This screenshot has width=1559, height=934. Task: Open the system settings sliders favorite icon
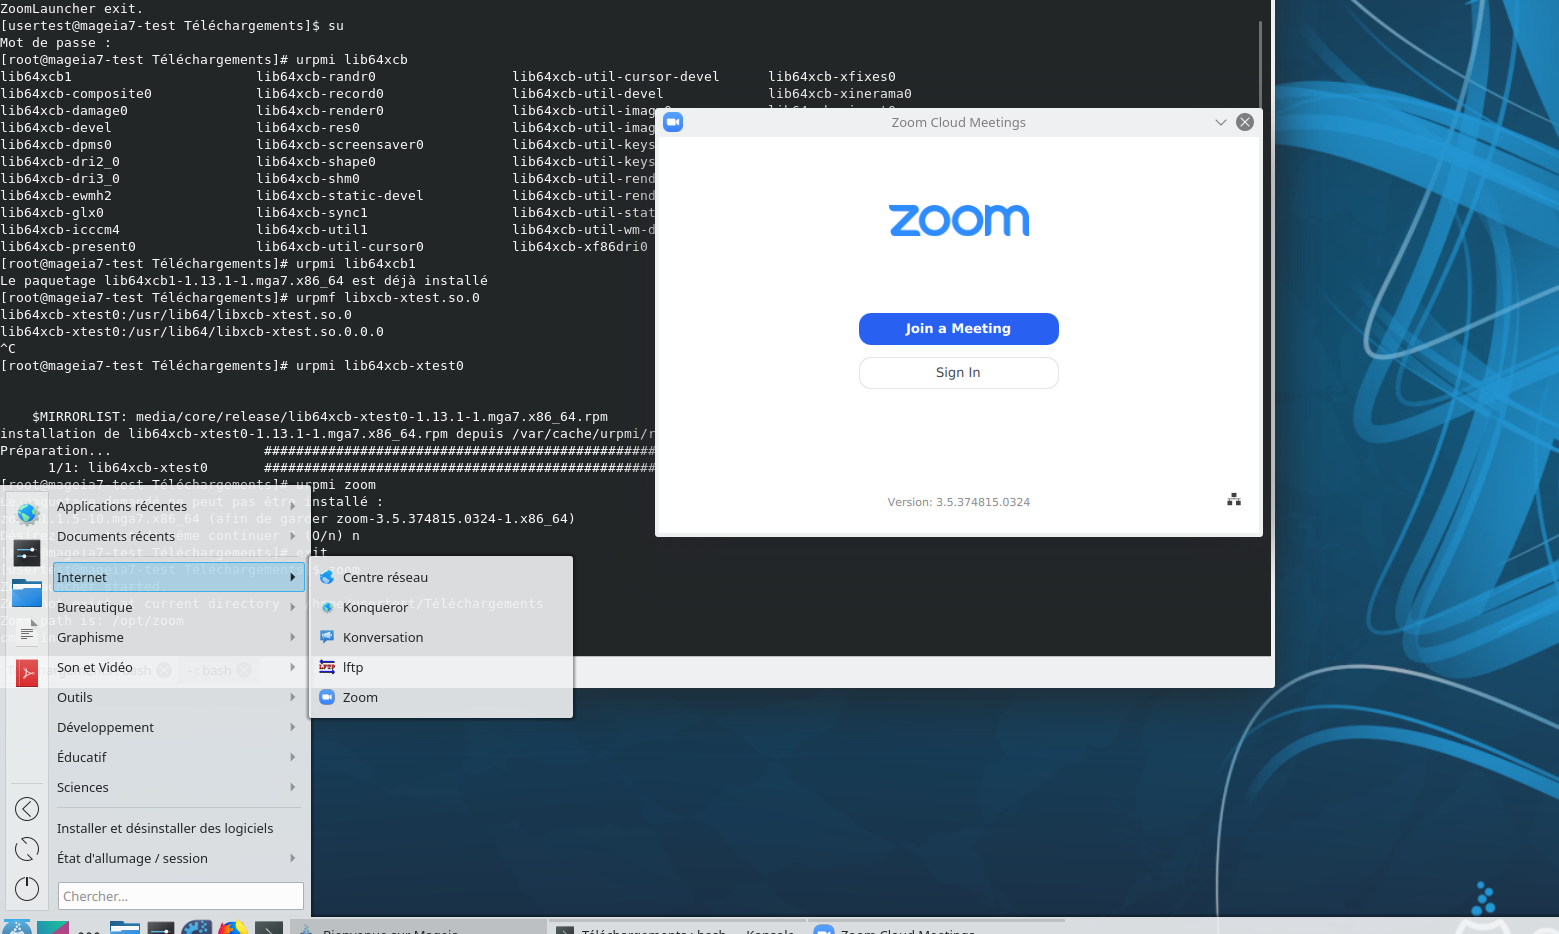(27, 553)
